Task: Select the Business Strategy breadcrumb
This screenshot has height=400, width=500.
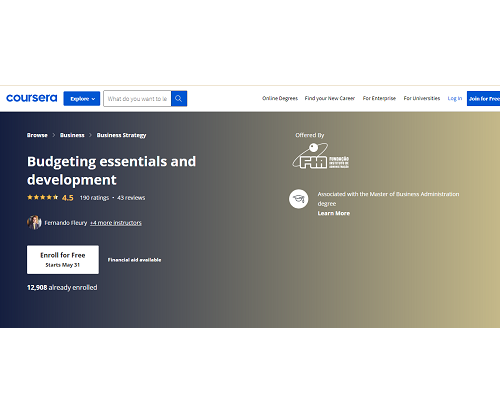Action: [x=121, y=135]
